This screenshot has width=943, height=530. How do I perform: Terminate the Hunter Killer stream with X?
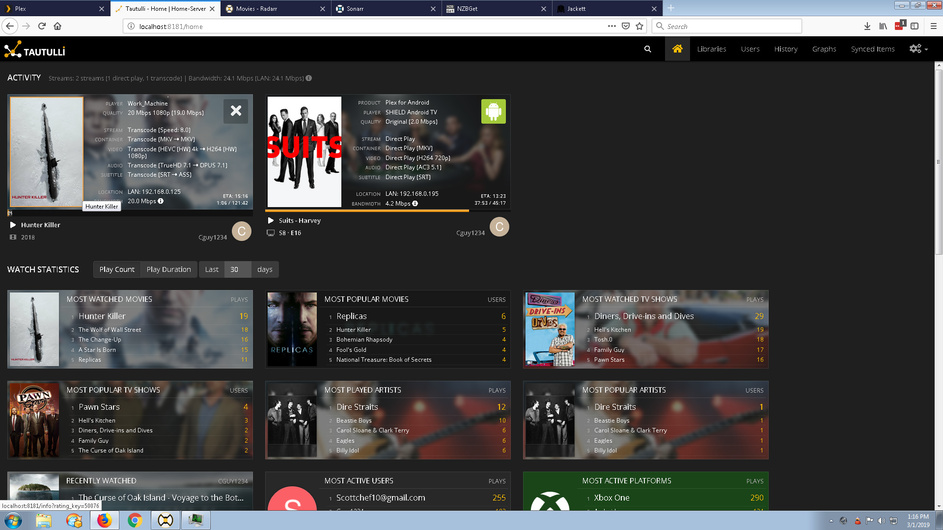[236, 111]
